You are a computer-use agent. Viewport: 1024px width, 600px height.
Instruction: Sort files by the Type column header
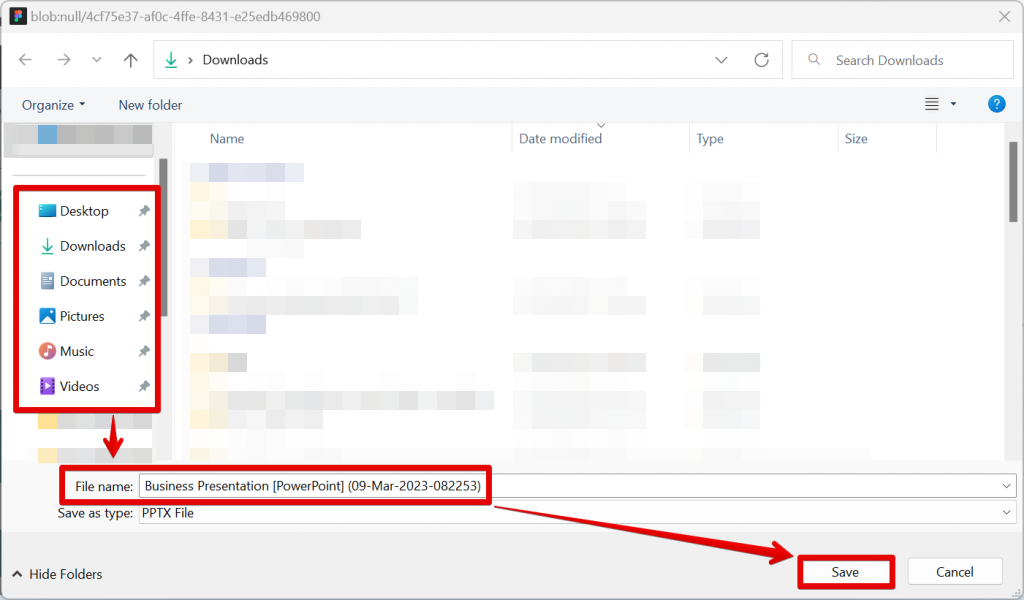coord(710,138)
